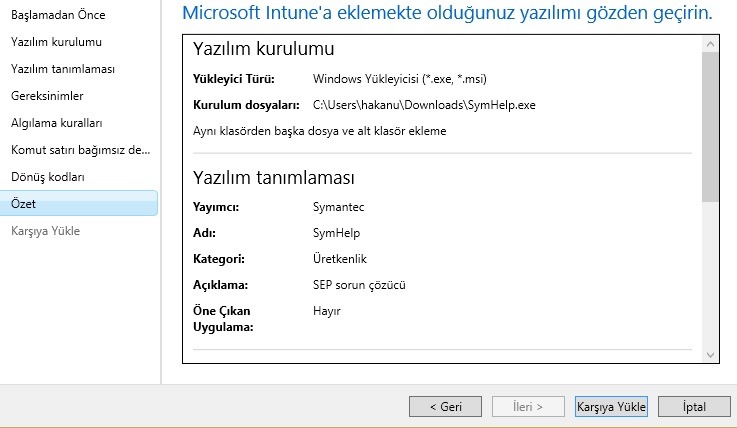Click the path C:\Users\hakanu\Downloads\SymHelp.exe

tap(424, 105)
